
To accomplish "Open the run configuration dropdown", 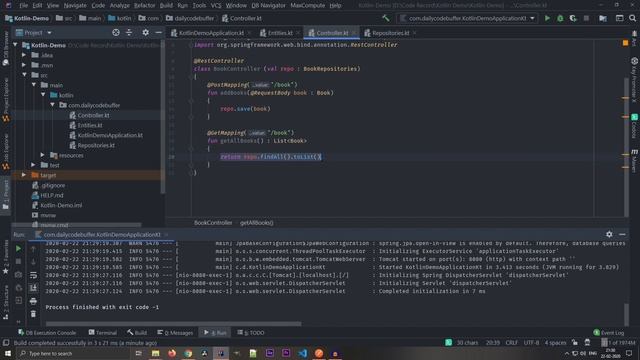I will pos(467,18).
